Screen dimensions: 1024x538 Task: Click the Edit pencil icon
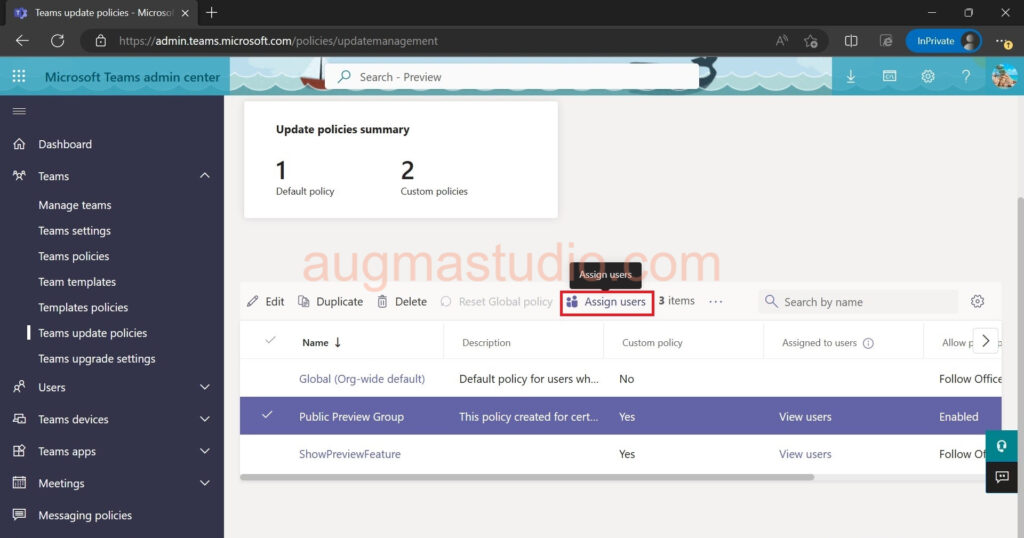tap(253, 302)
